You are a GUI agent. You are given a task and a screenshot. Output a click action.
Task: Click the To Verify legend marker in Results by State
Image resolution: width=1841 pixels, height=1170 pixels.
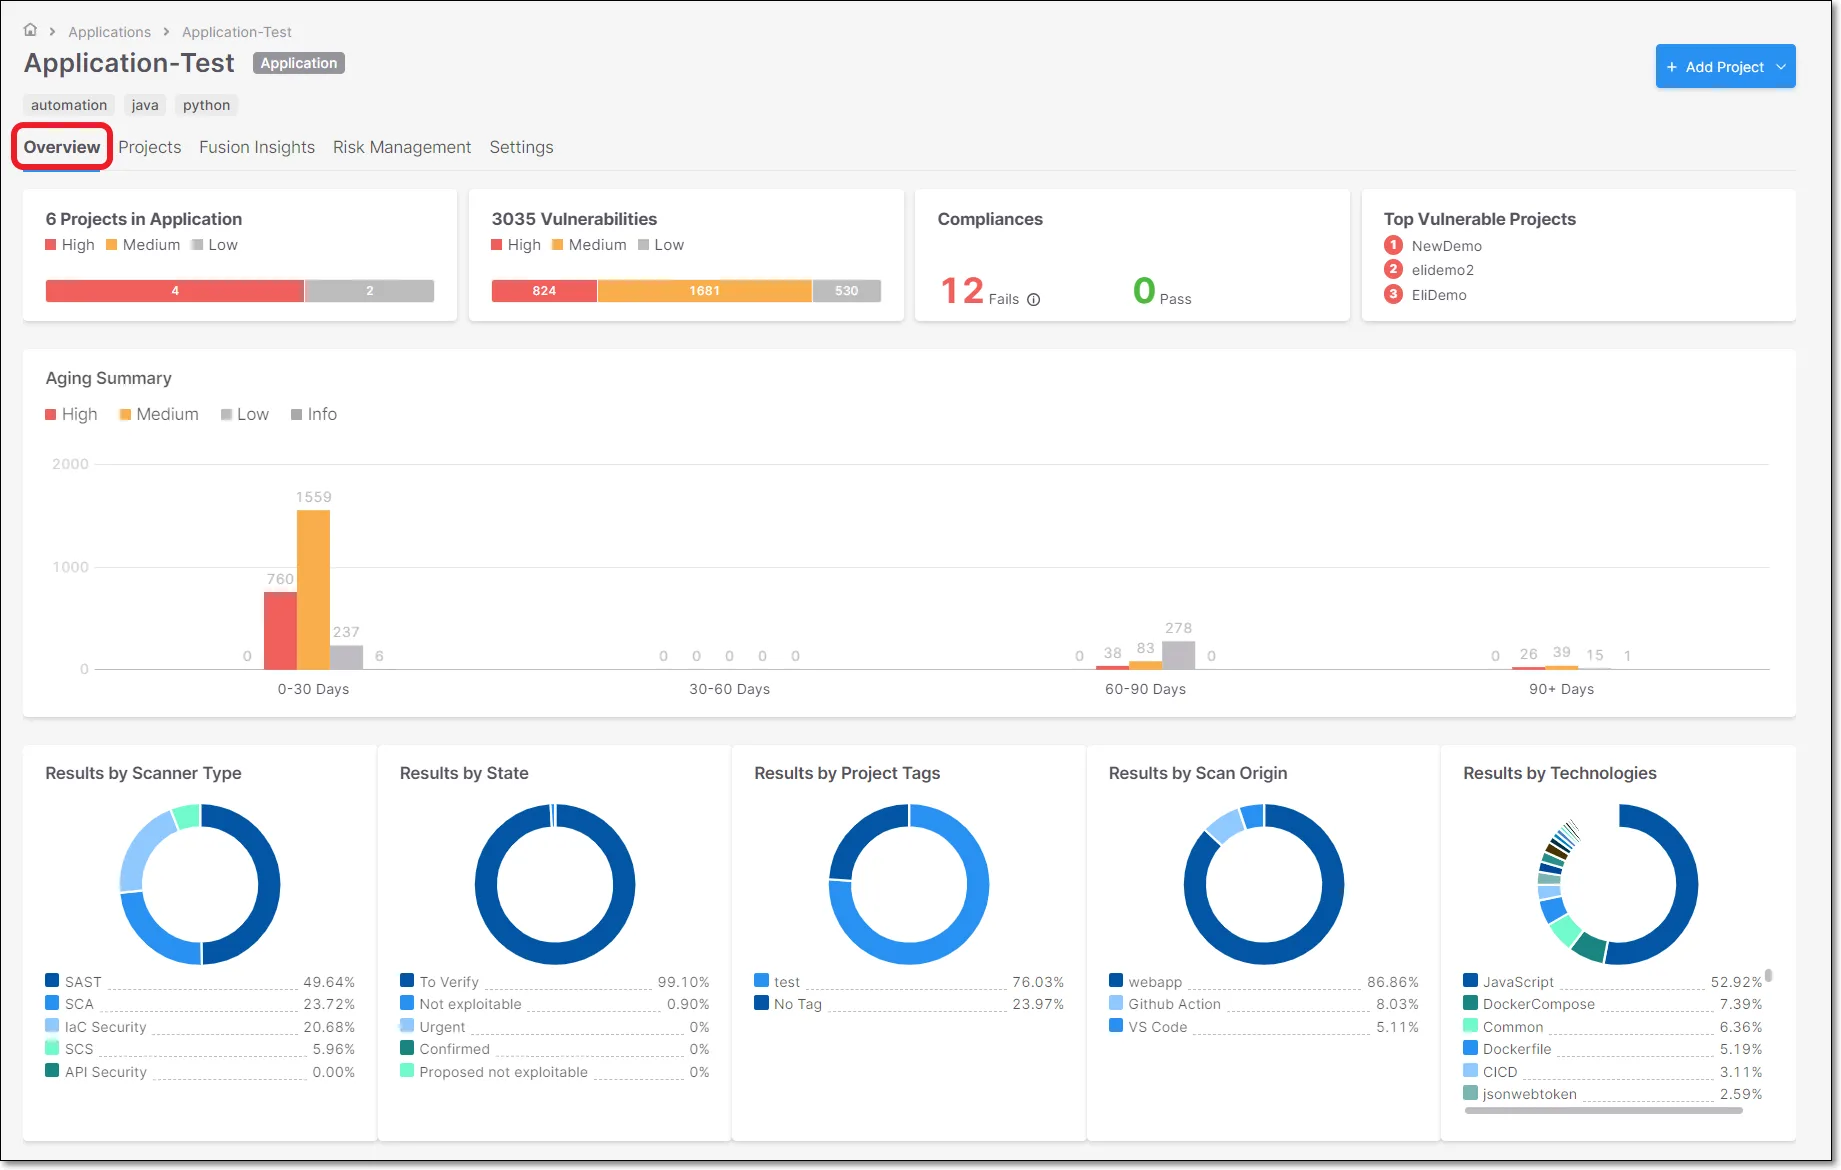pyautogui.click(x=407, y=981)
